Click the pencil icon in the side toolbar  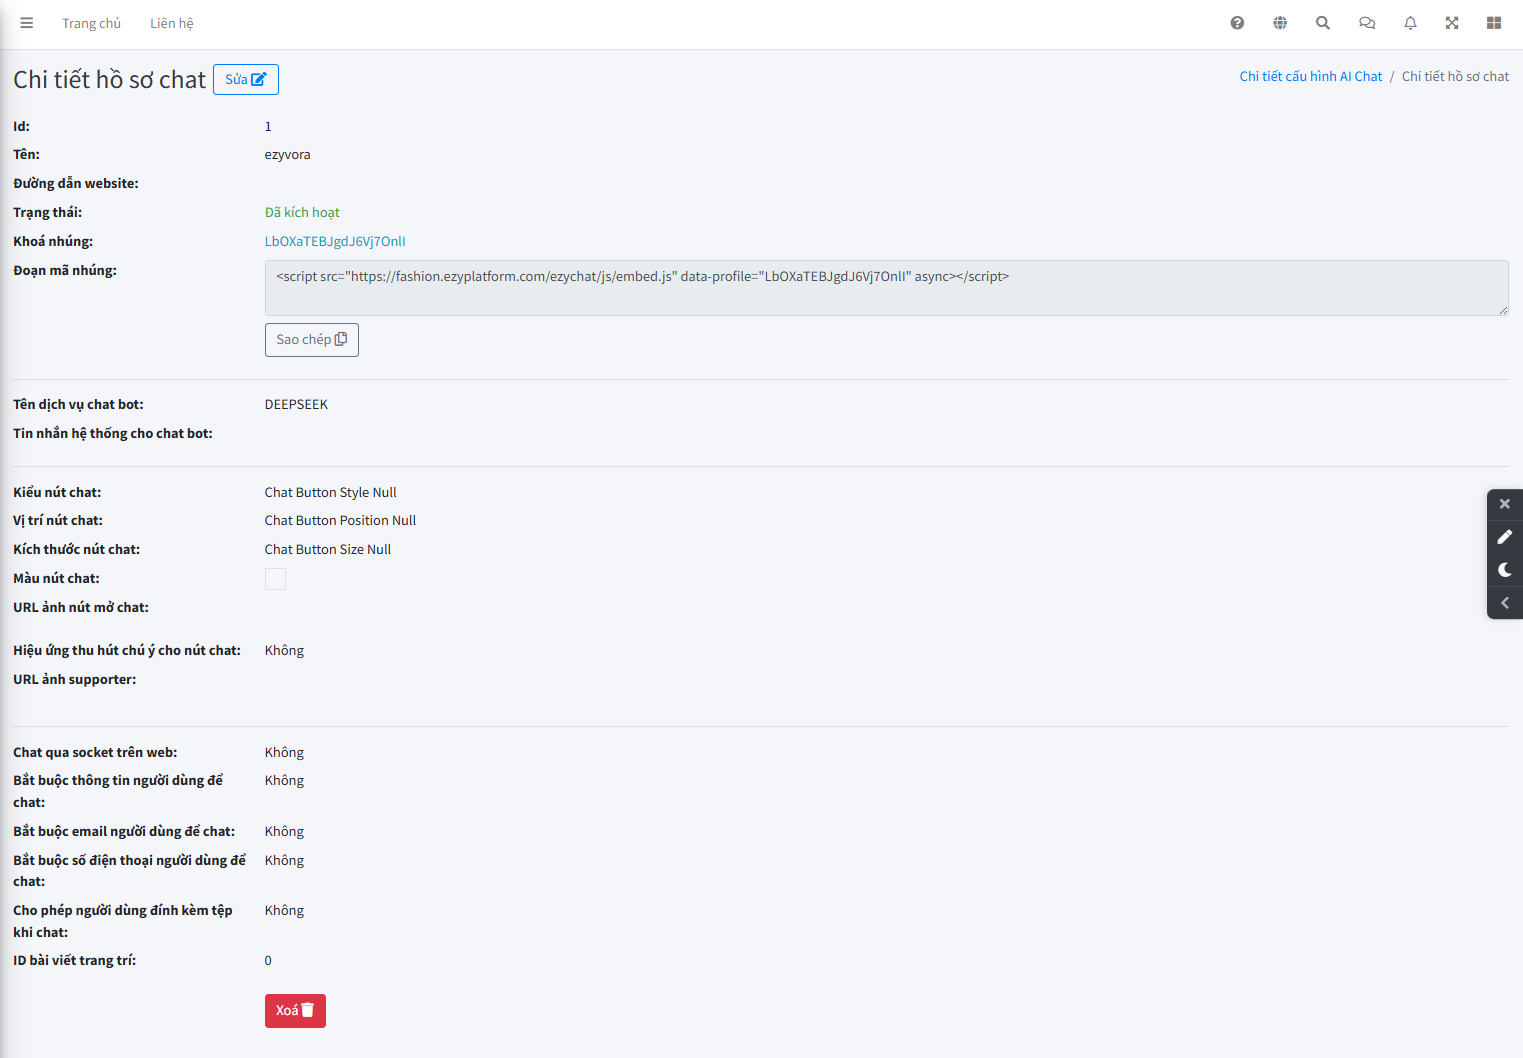tap(1505, 537)
